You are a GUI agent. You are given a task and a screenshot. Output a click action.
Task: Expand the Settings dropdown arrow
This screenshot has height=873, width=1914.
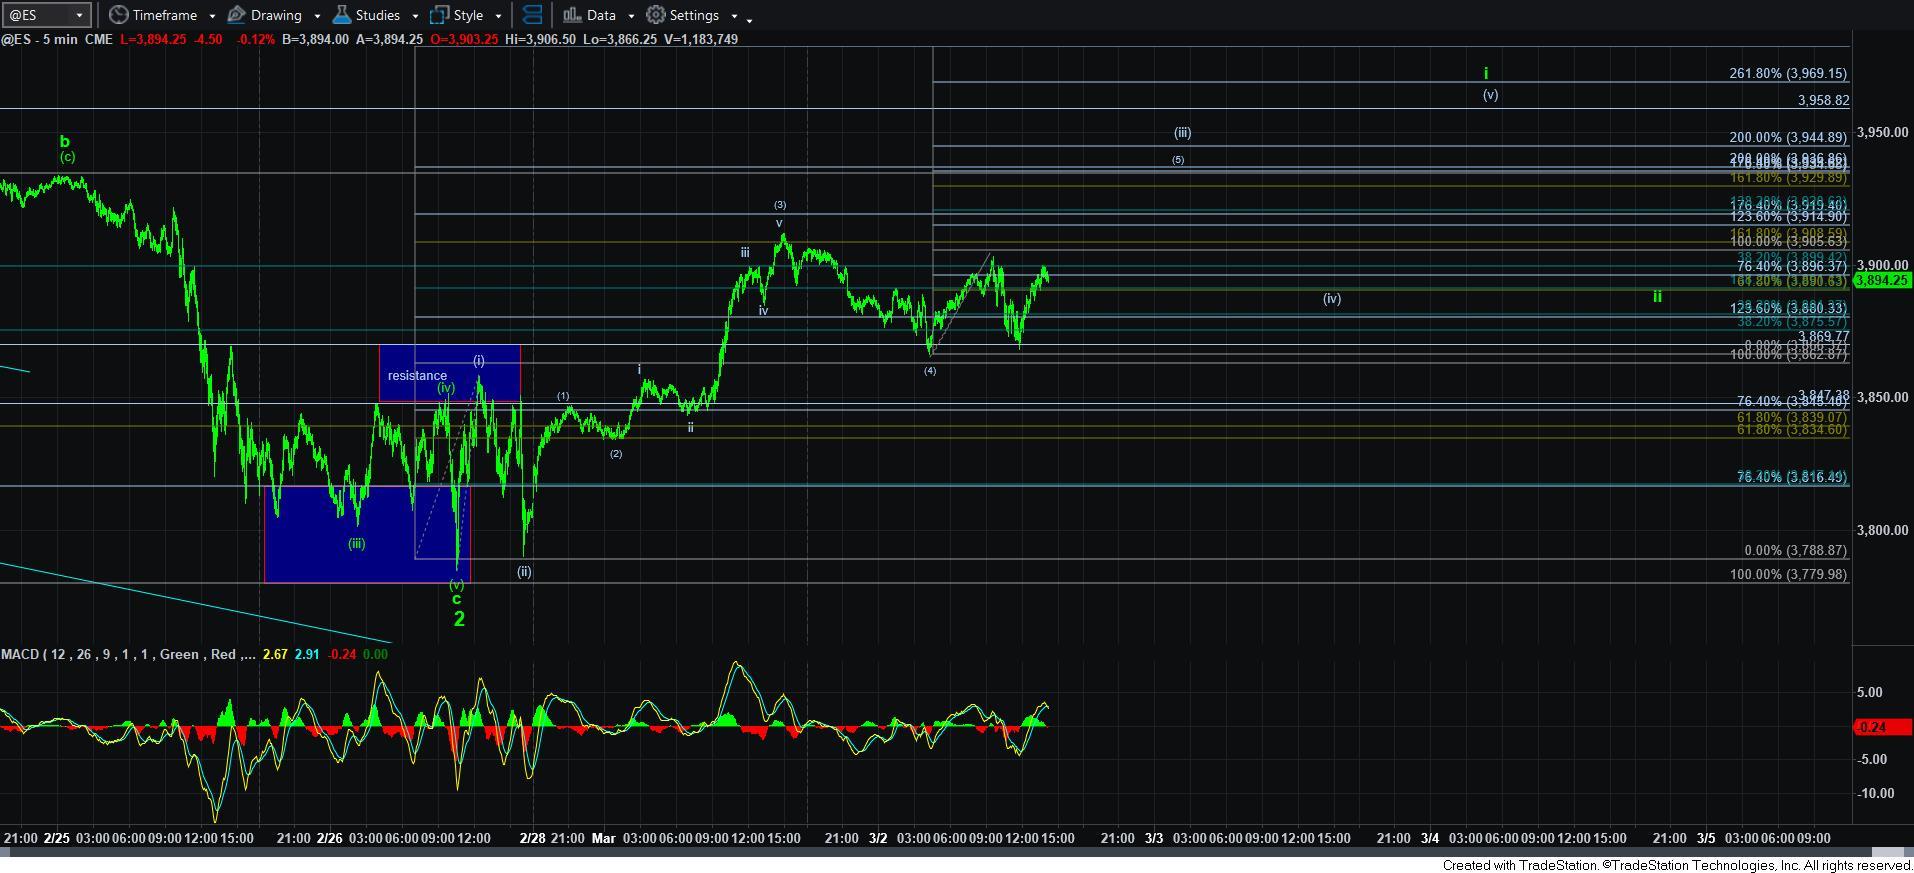734,16
